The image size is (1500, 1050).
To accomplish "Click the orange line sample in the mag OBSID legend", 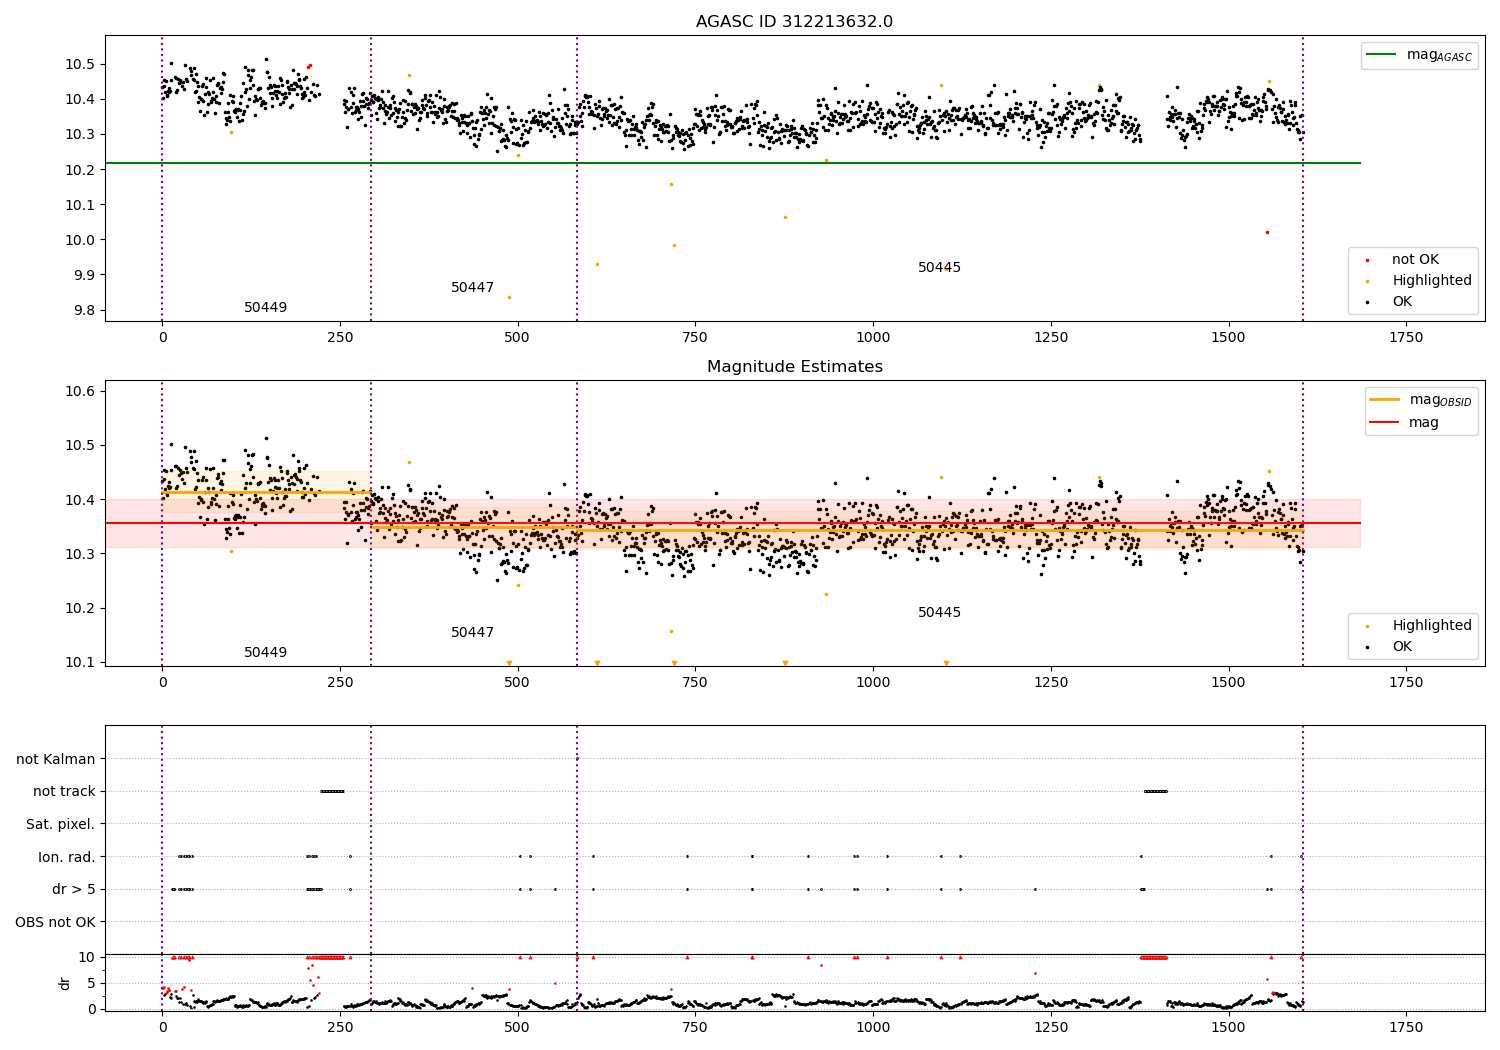I will click(x=1384, y=400).
